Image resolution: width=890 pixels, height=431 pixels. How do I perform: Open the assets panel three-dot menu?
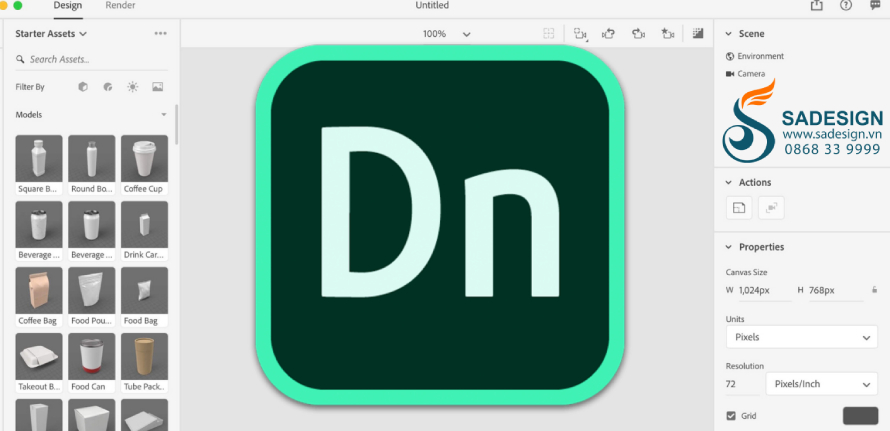pyautogui.click(x=161, y=34)
